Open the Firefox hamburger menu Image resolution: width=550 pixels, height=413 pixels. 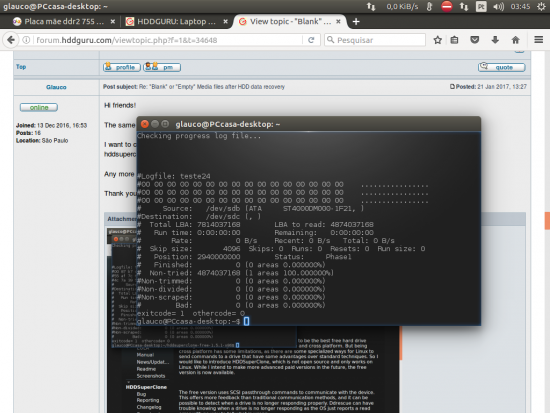click(x=538, y=40)
